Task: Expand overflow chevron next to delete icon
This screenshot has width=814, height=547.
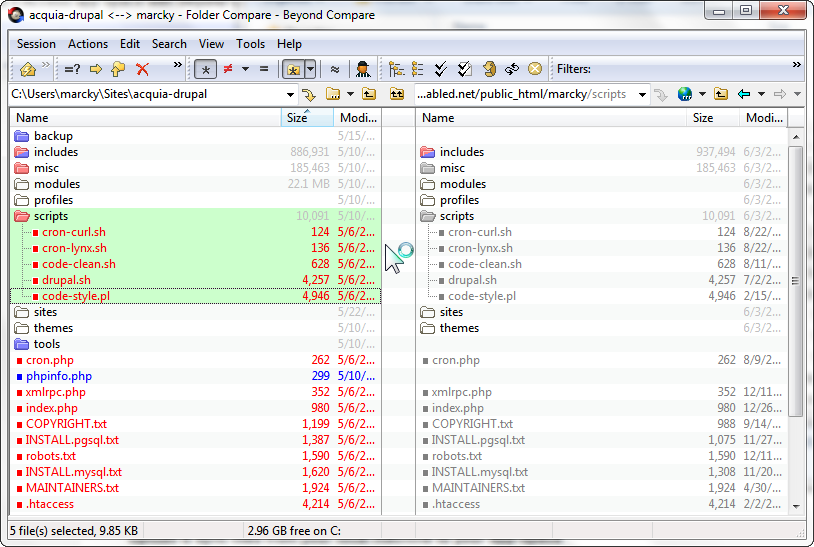Action: pyautogui.click(x=178, y=65)
